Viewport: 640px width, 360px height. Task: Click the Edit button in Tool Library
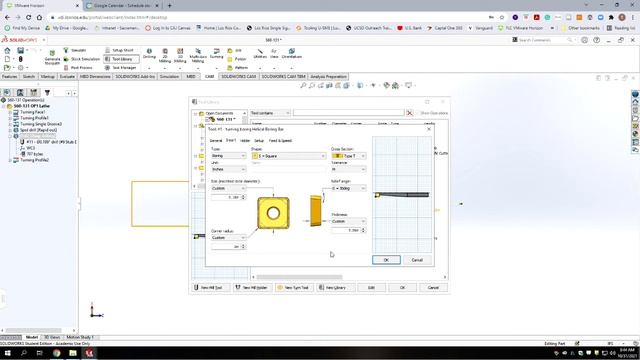pos(371,288)
